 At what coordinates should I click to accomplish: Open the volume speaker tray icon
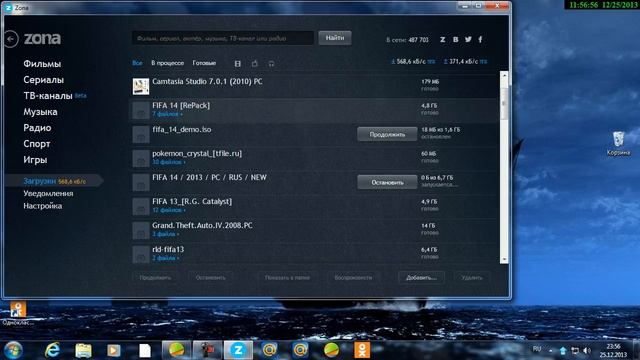pos(587,351)
